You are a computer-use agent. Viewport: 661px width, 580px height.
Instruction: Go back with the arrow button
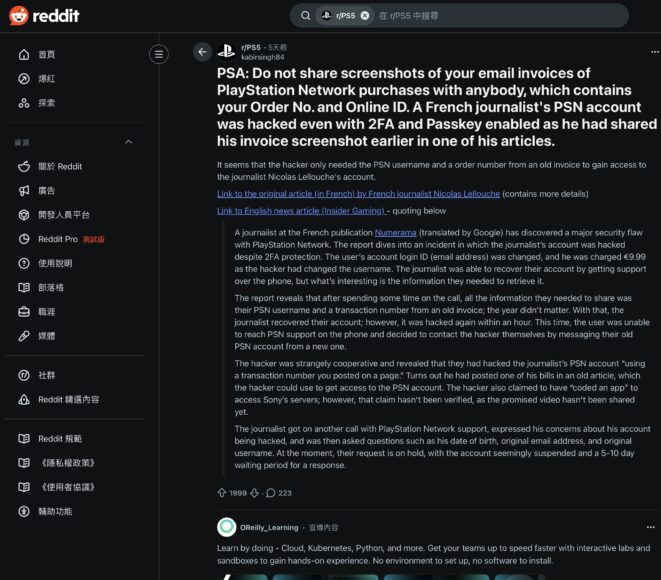(x=203, y=52)
